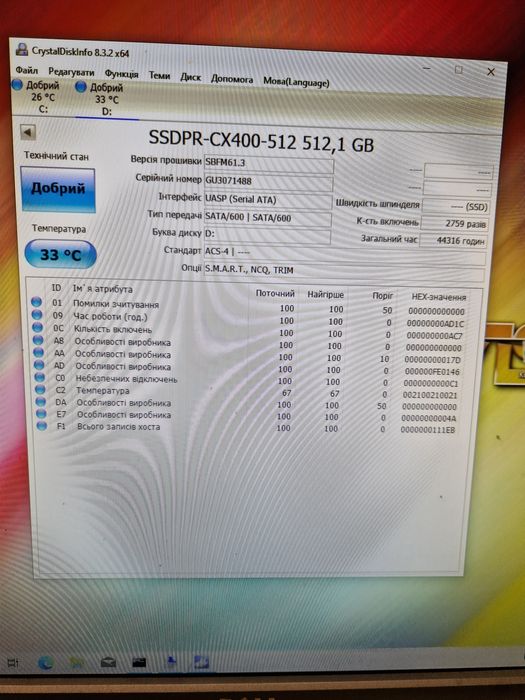Viewport: 525px width, 700px height.
Task: Click the power-on count 2759 разів
Action: 454,224
